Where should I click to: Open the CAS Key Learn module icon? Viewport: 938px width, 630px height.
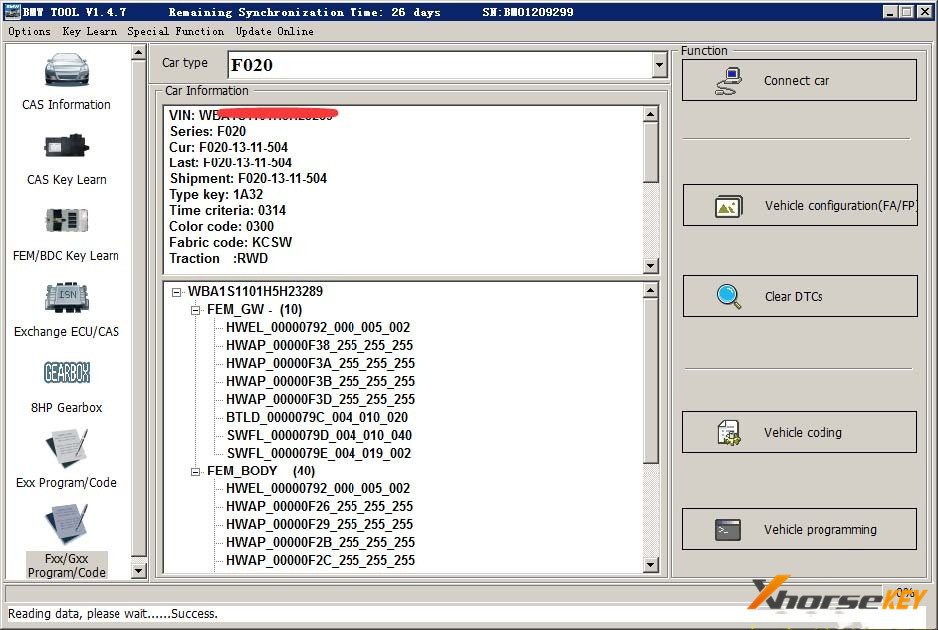coord(66,146)
